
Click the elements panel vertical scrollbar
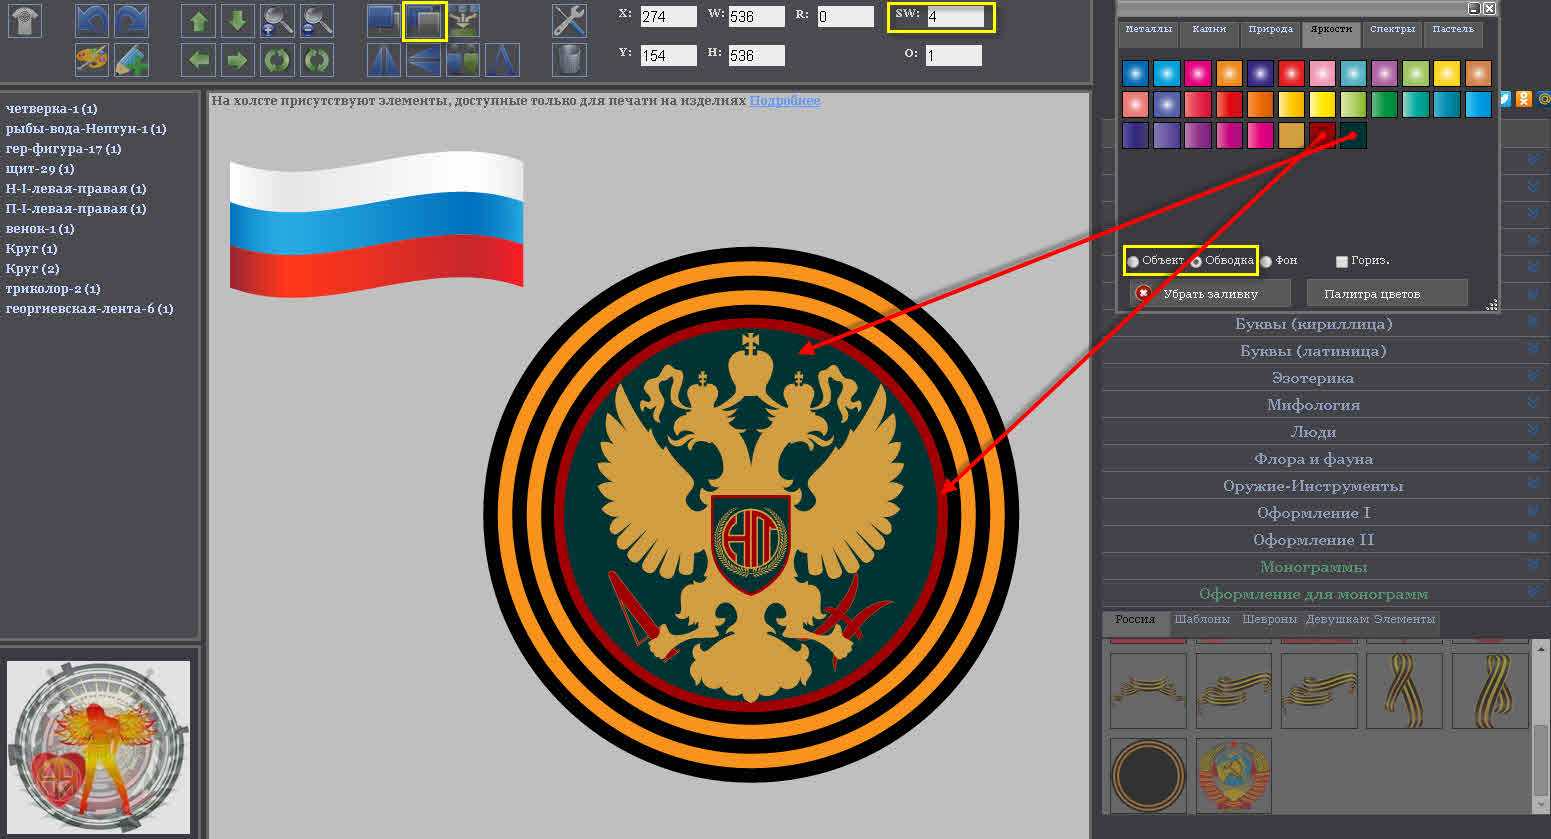click(1539, 726)
